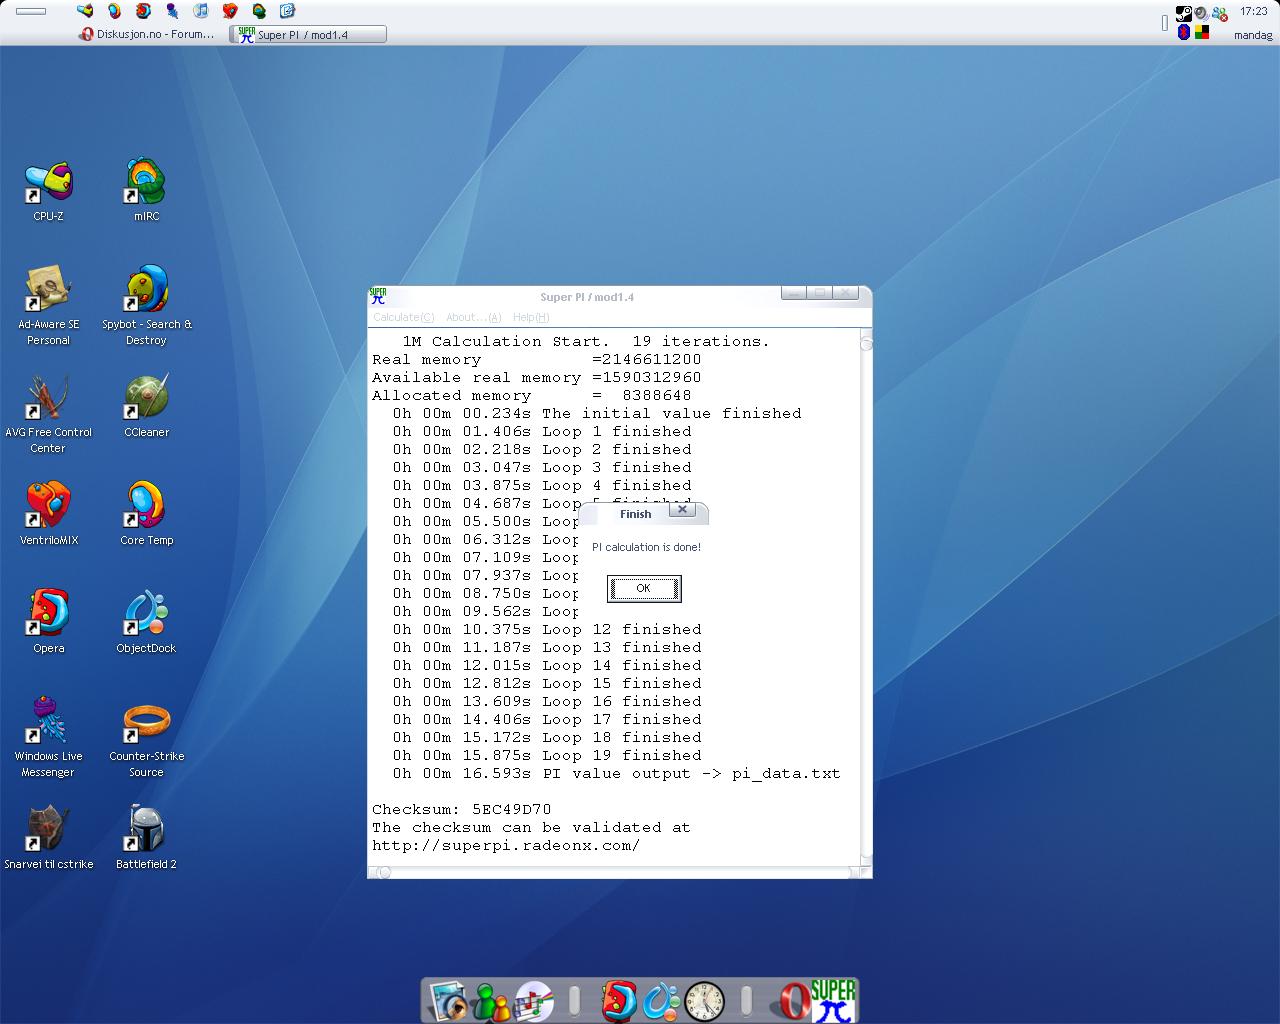Viewport: 1280px width, 1024px height.
Task: Select Spybot - Search & Destroy icon
Action: 146,306
